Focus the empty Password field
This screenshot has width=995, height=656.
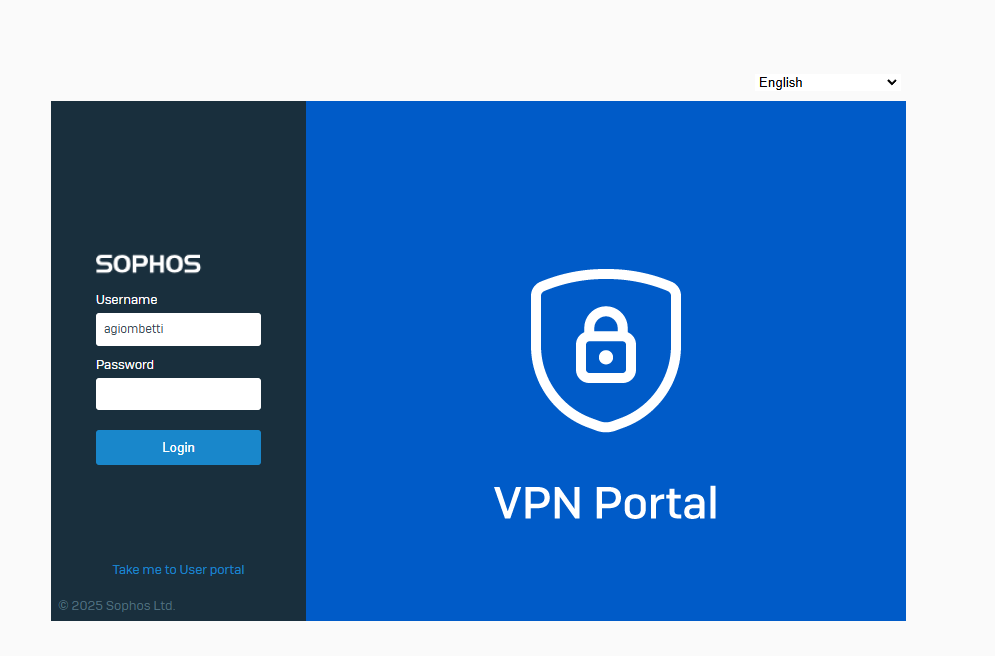click(178, 394)
